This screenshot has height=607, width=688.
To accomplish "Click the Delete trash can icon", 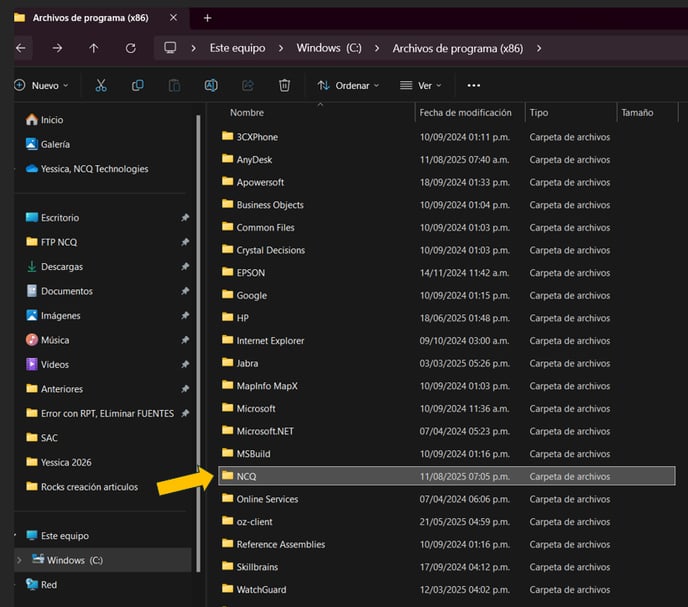I will tap(284, 85).
